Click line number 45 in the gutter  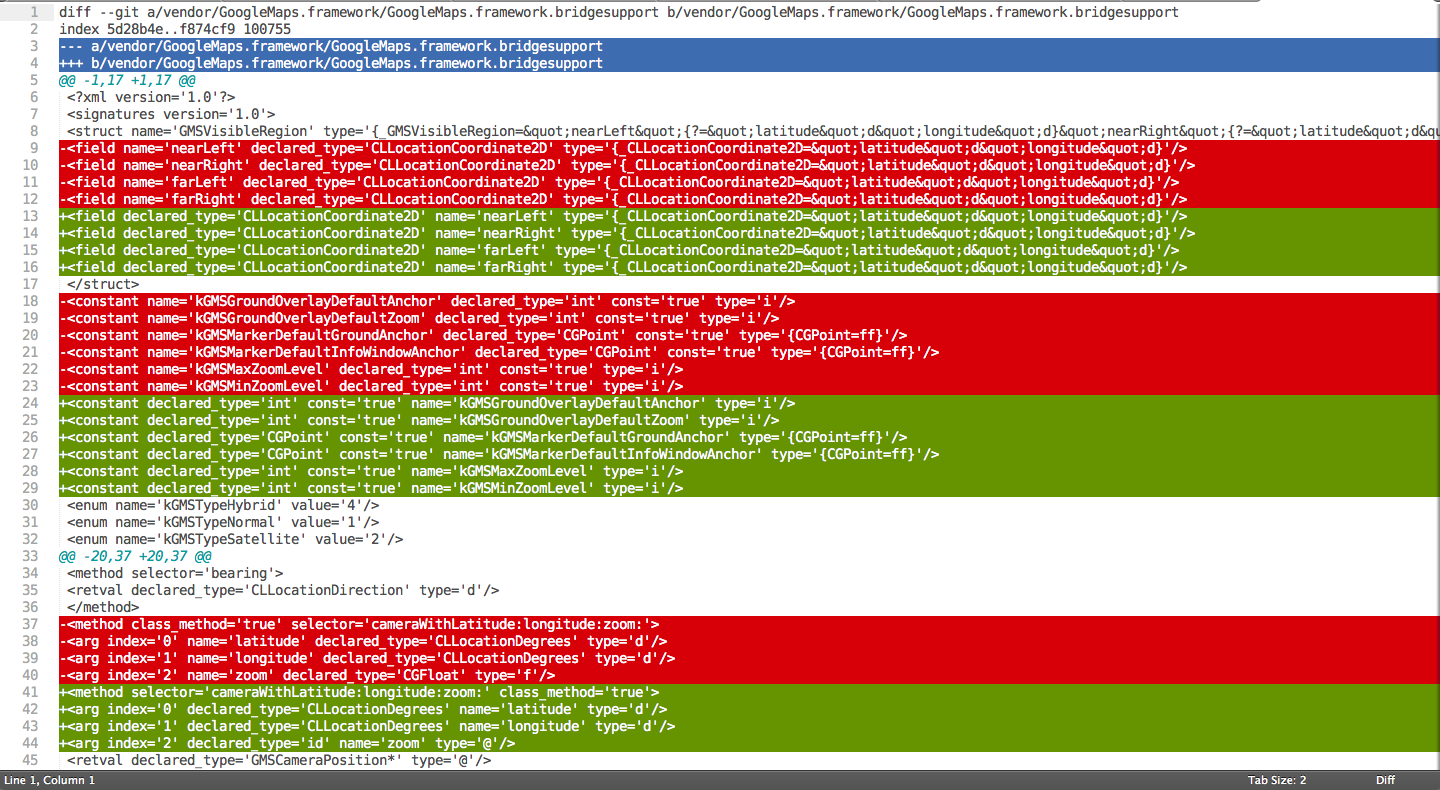(30, 761)
